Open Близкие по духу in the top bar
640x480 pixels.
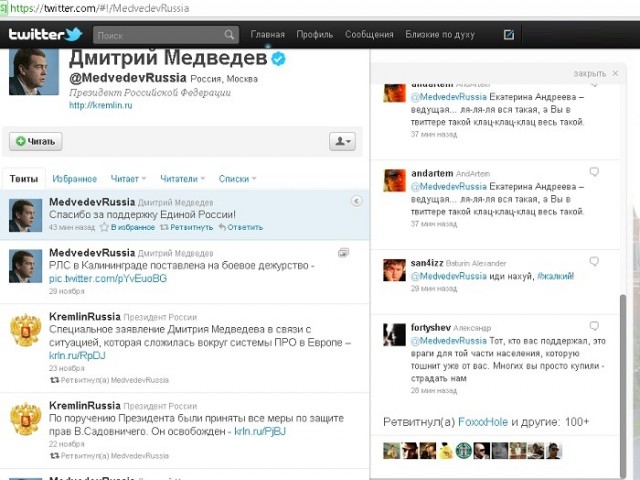pyautogui.click(x=440, y=35)
